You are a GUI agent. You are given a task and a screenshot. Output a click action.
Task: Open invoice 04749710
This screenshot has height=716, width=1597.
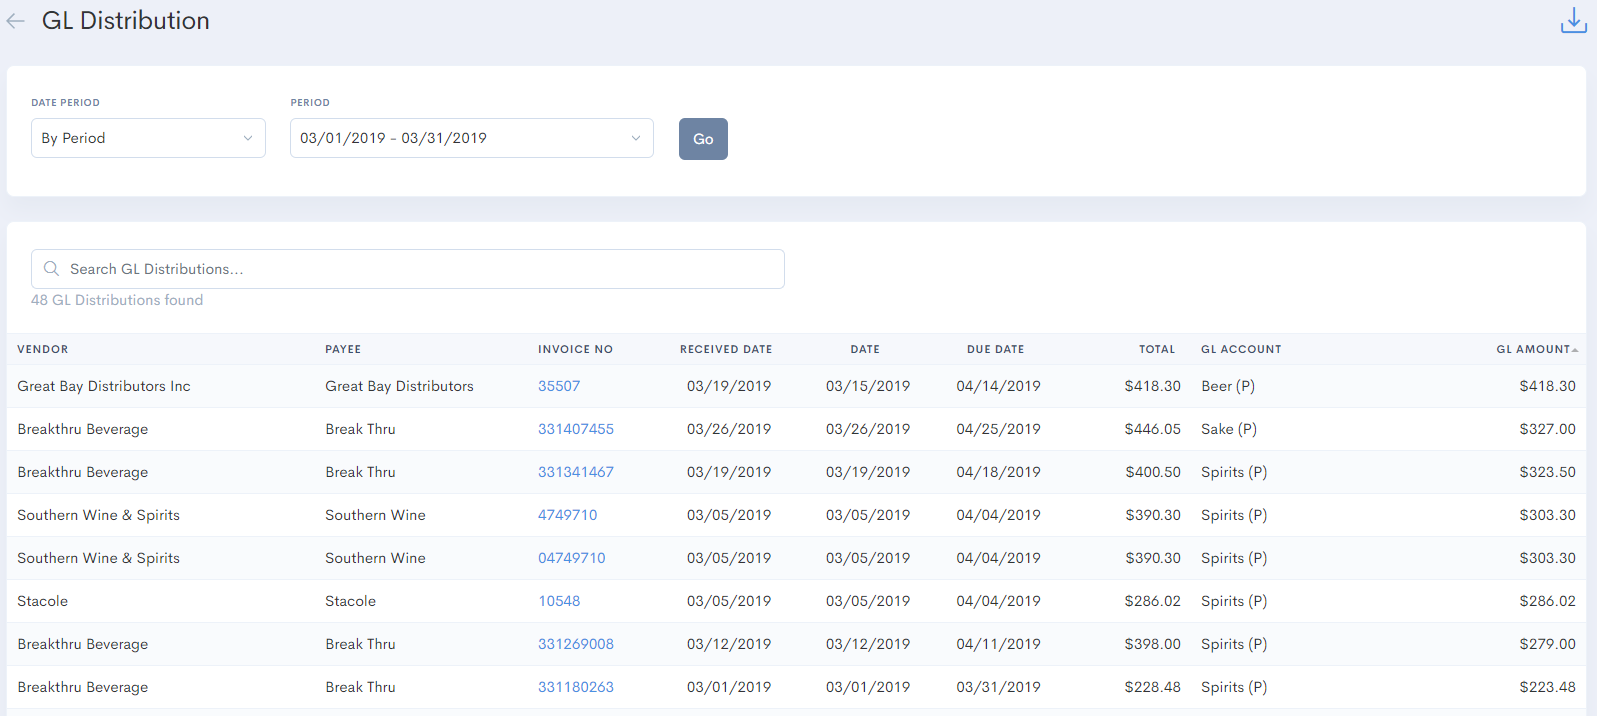[572, 558]
